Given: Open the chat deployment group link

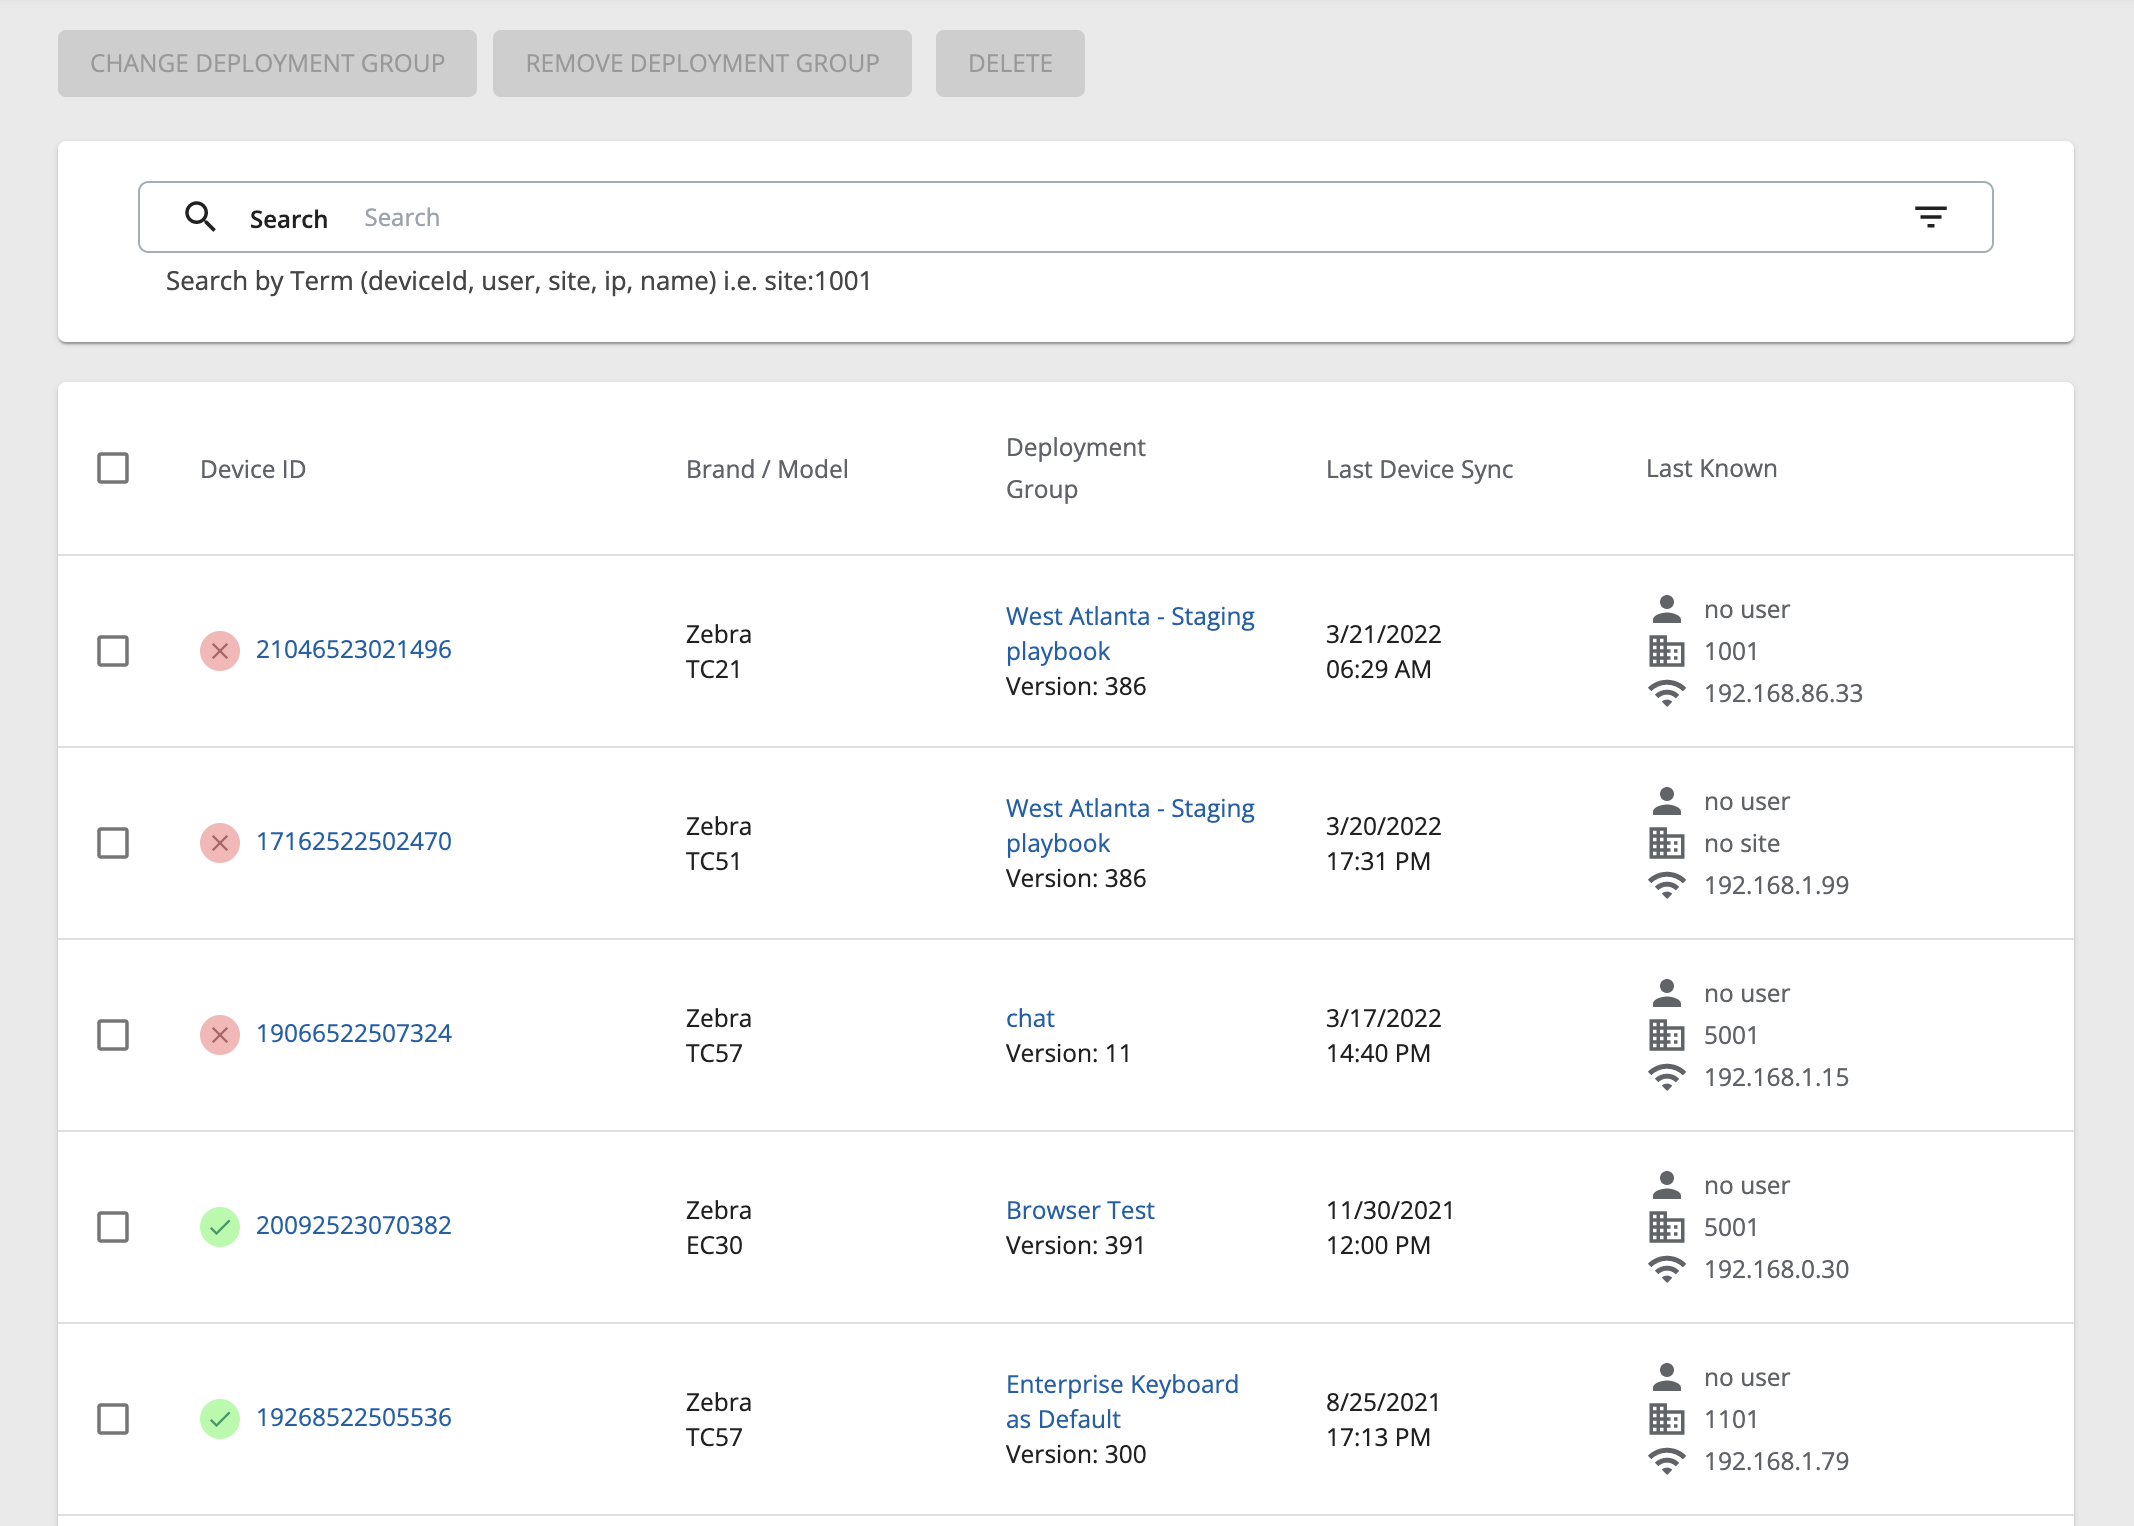Looking at the screenshot, I should coord(1030,1018).
